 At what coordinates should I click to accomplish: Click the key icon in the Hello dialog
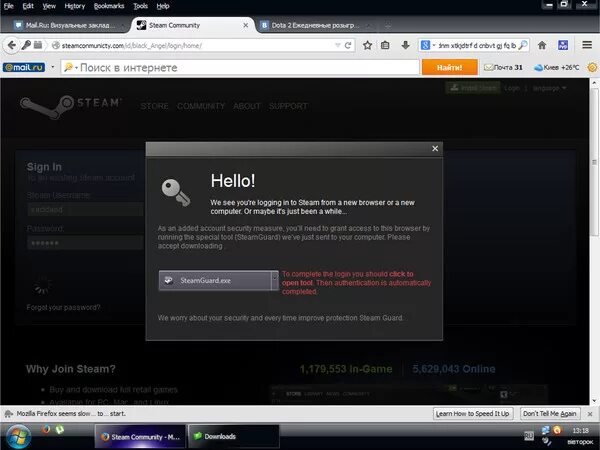(x=175, y=192)
